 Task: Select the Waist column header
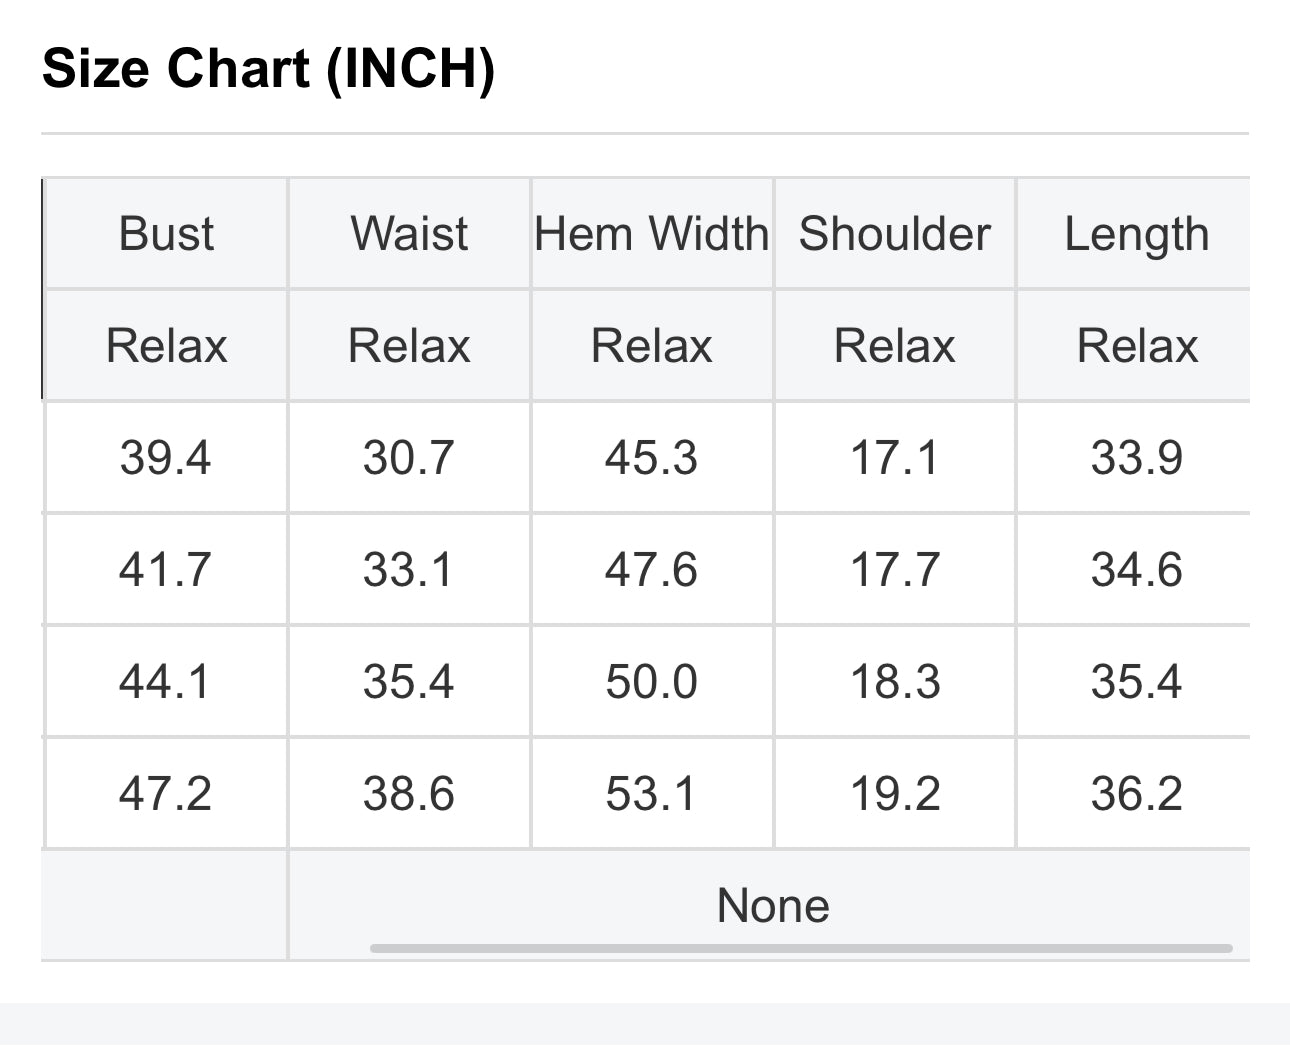[x=409, y=234]
